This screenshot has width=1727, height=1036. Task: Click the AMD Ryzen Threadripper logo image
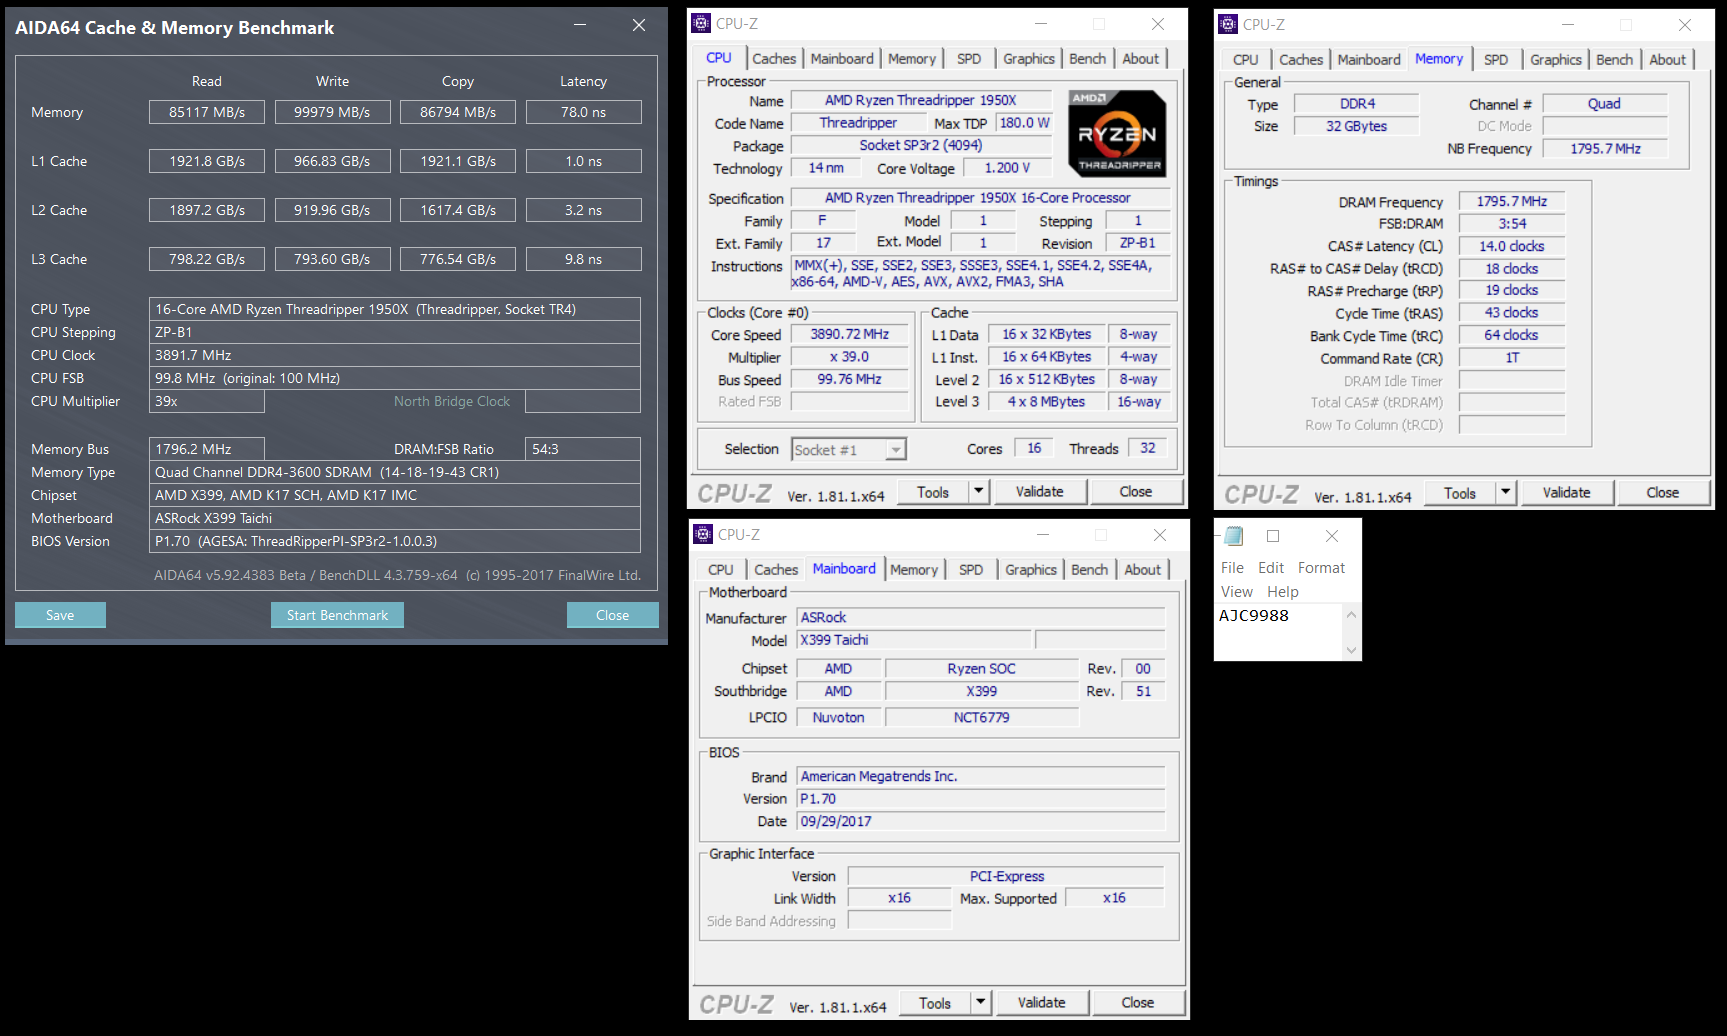click(x=1117, y=134)
